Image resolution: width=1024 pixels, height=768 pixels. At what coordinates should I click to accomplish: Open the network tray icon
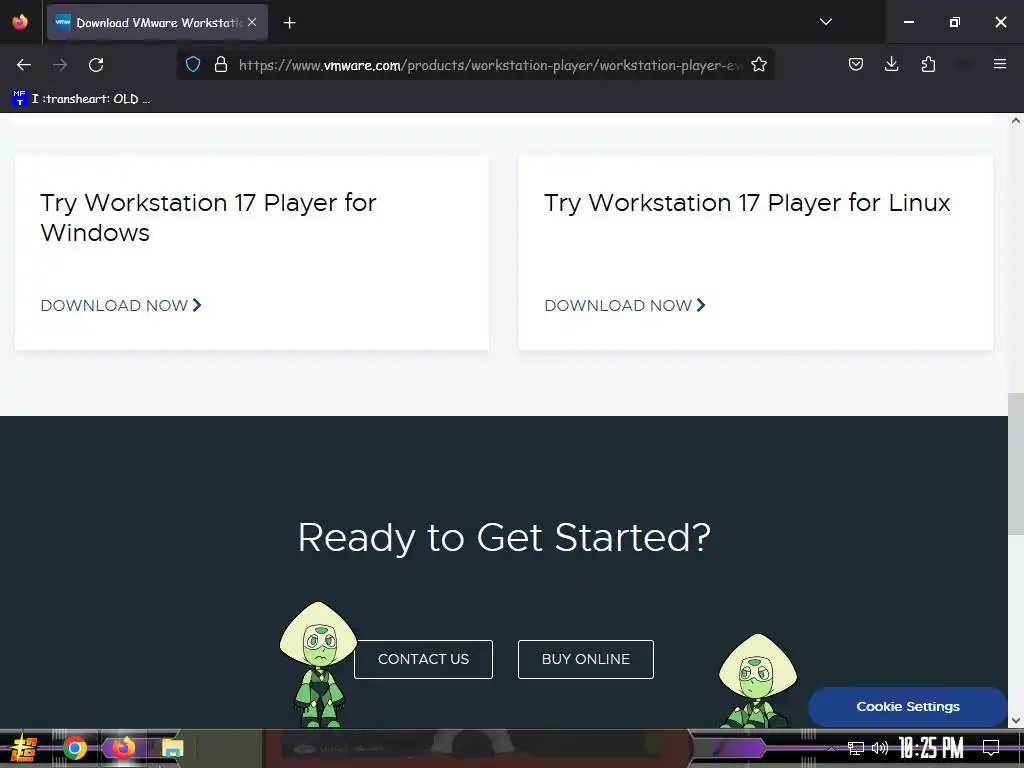point(856,748)
